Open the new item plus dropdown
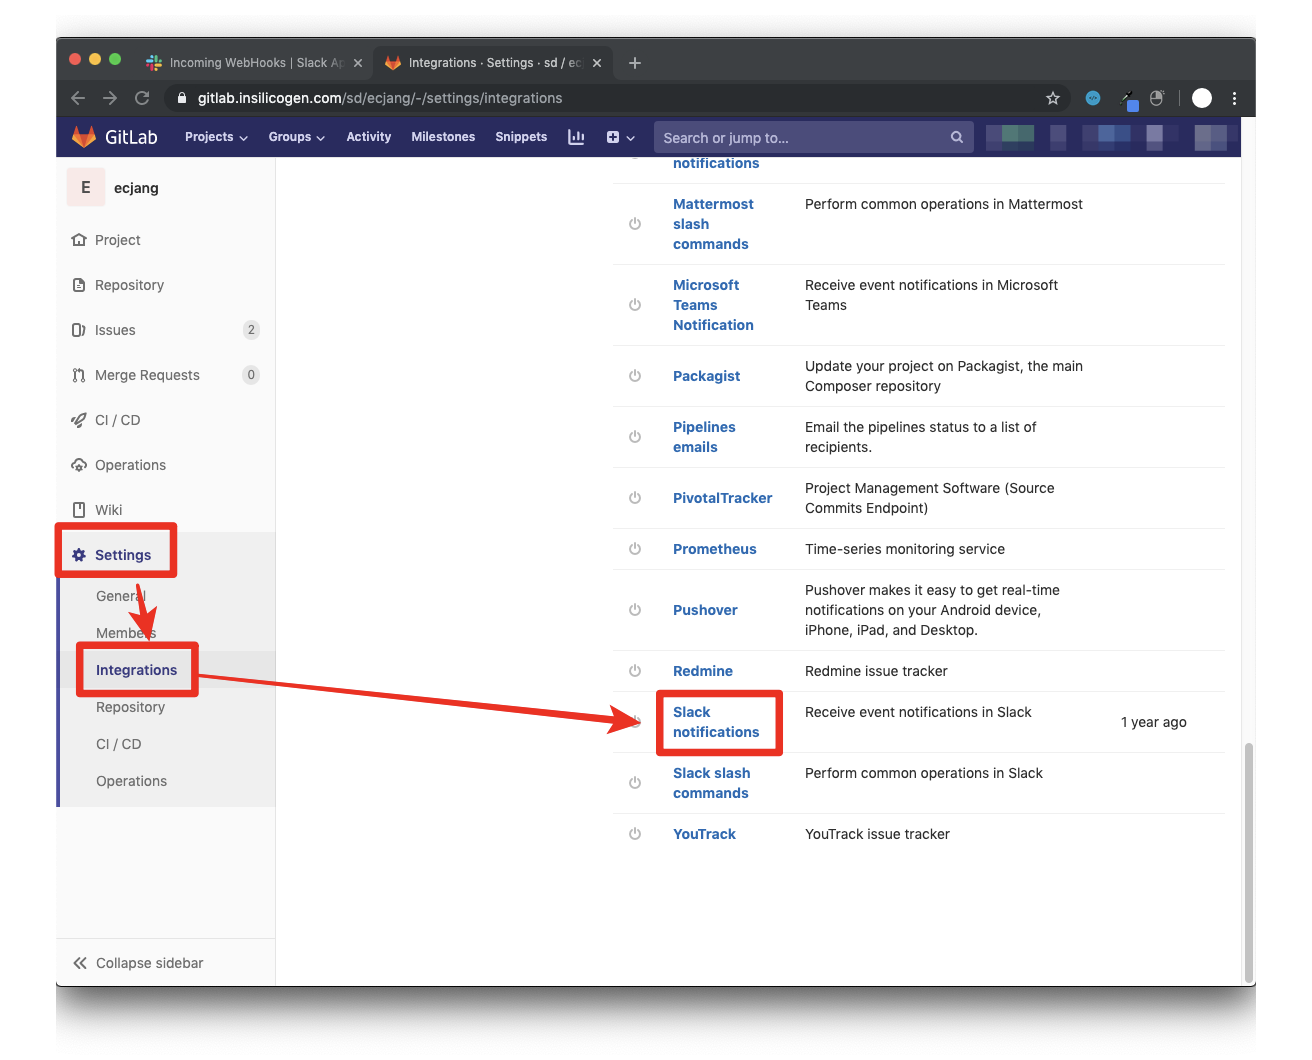 coord(620,137)
